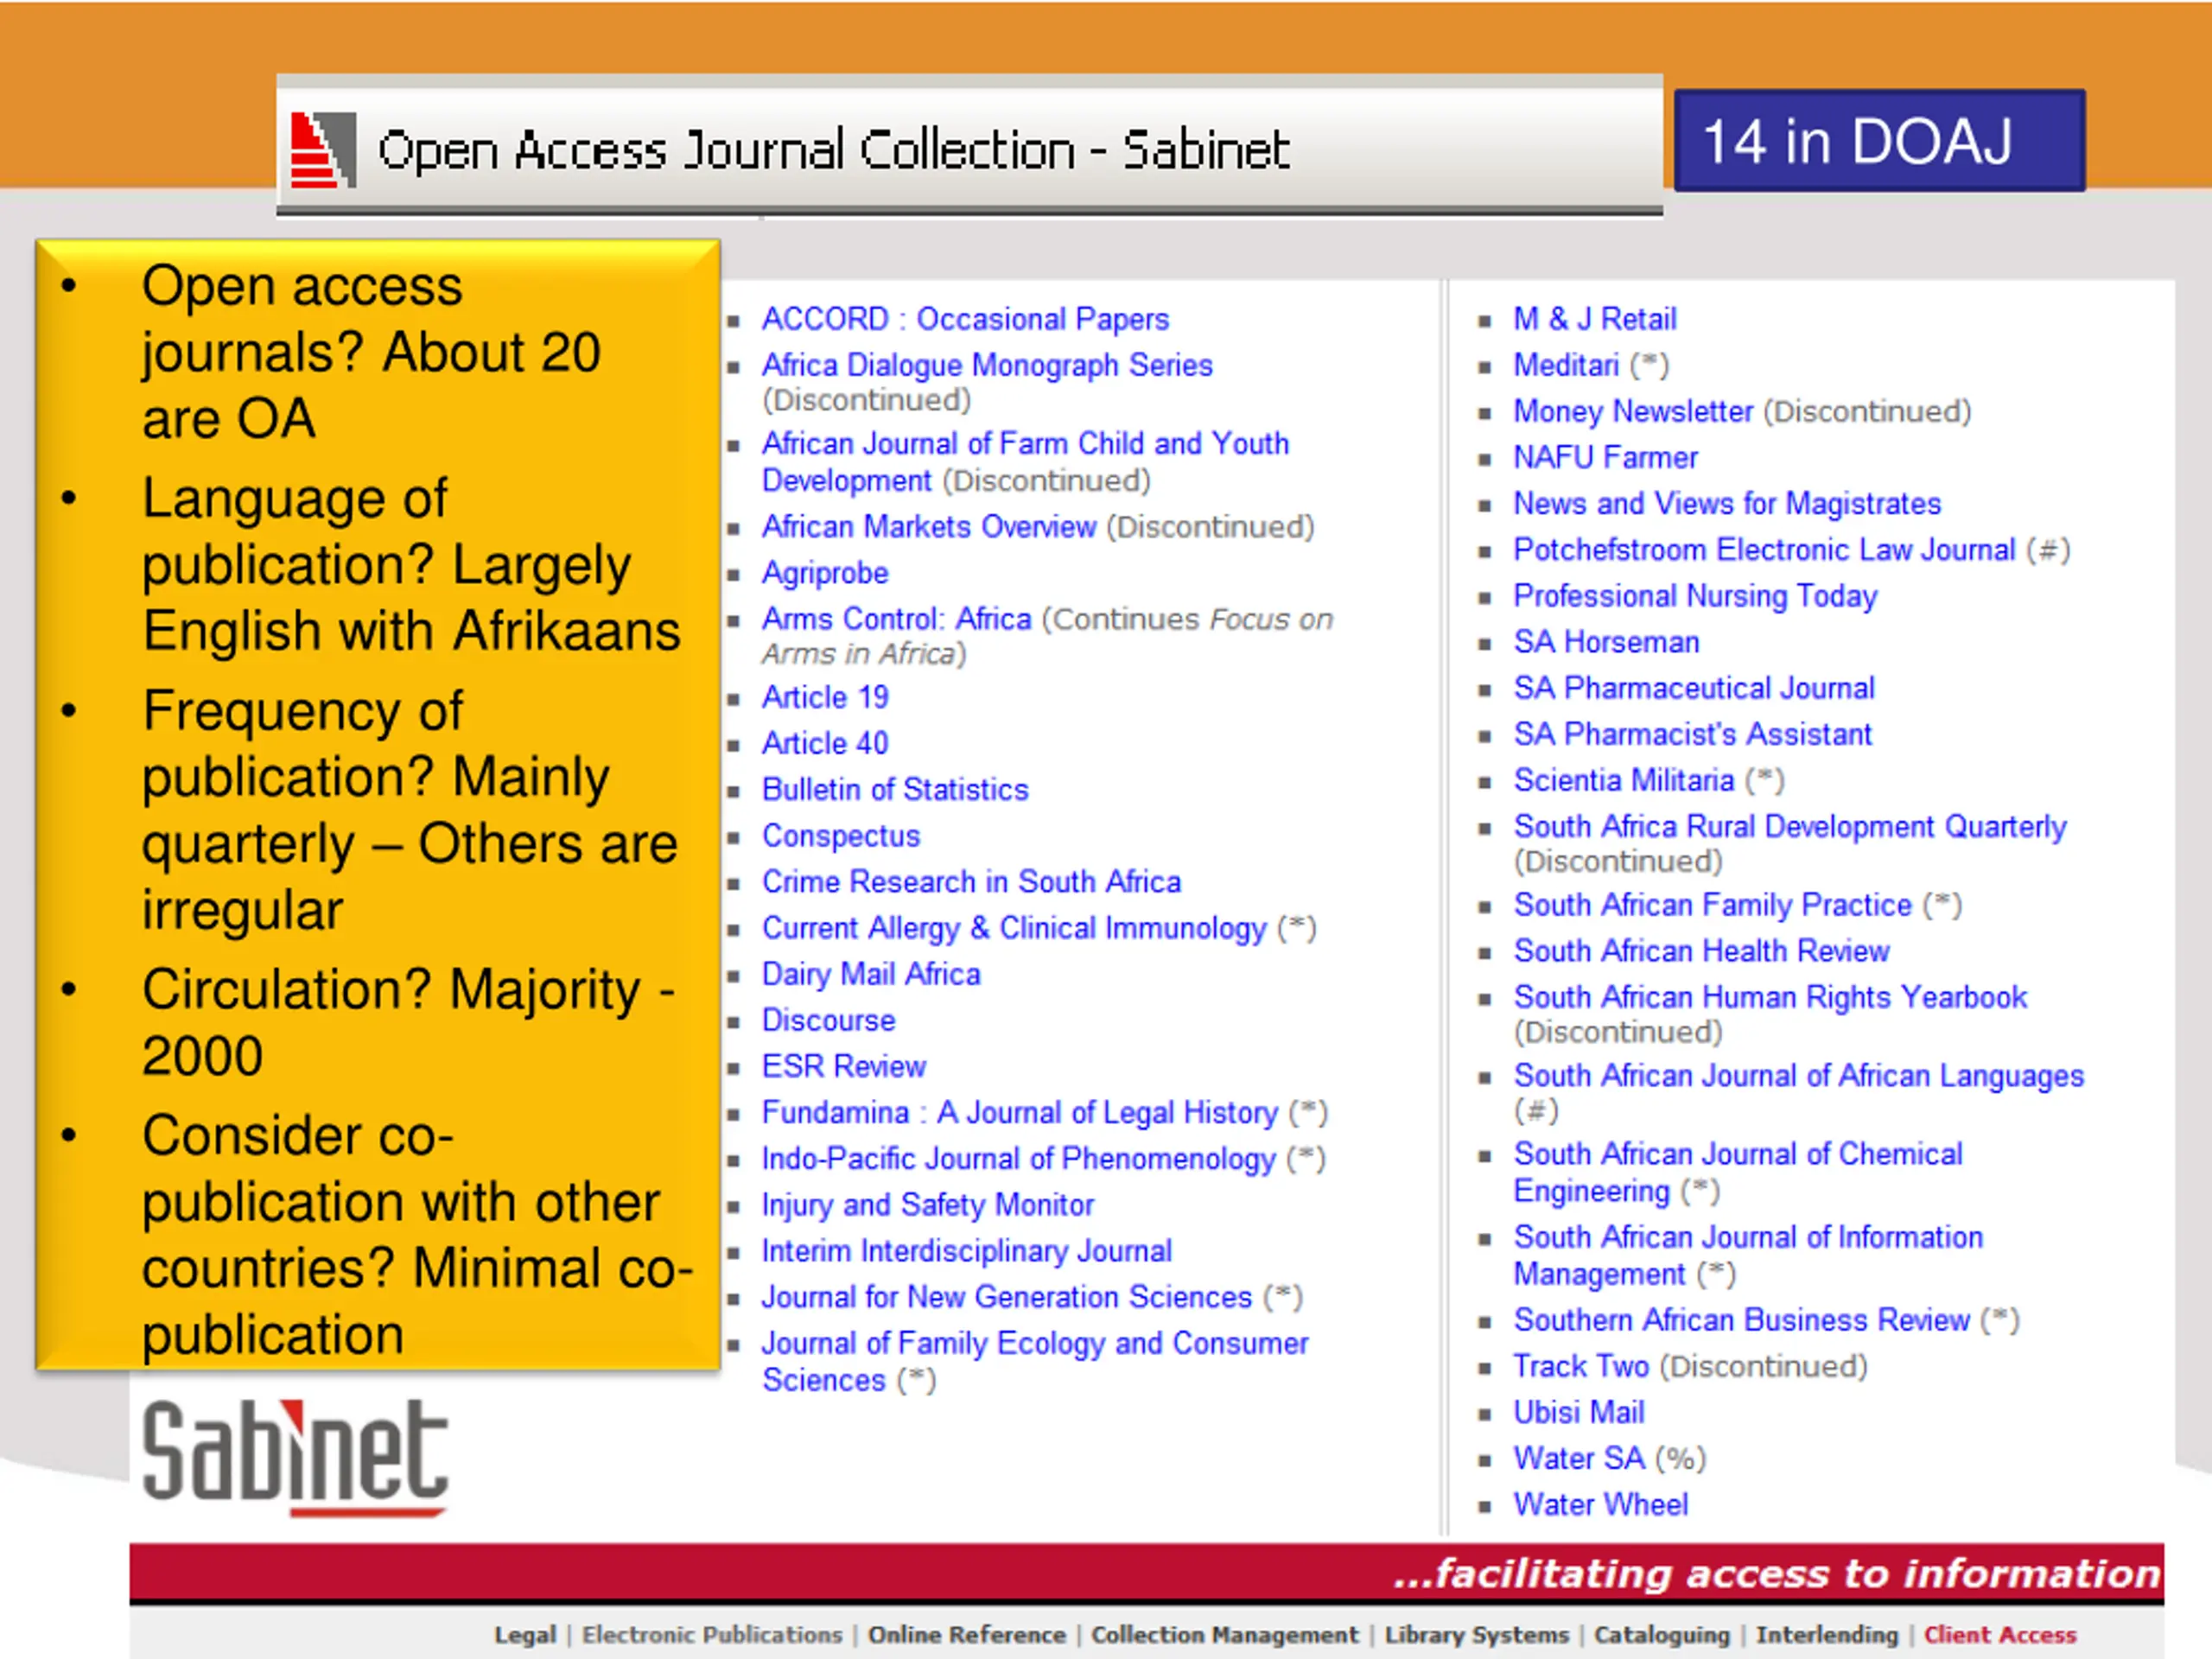Open South African Journal of Chemical Engineering
This screenshot has height=1659, width=2212.
pyautogui.click(x=1738, y=1172)
